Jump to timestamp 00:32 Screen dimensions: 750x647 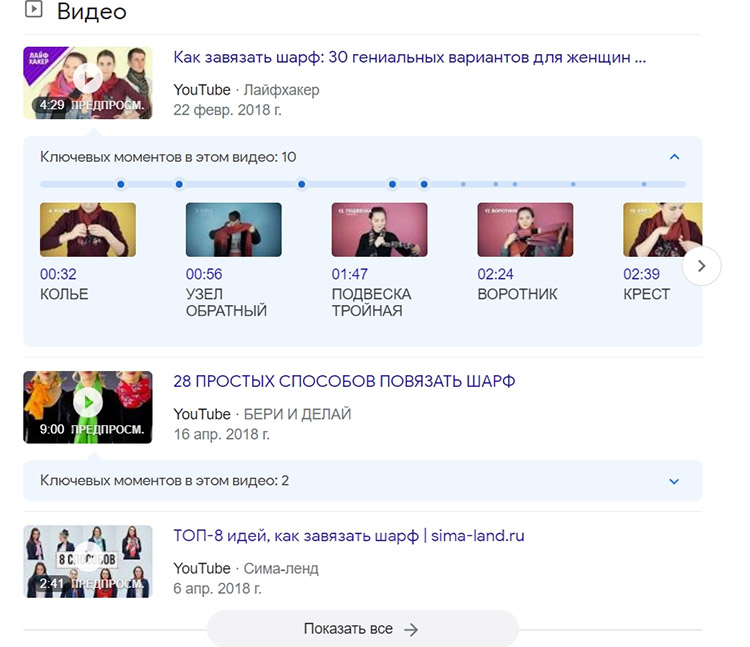click(58, 274)
